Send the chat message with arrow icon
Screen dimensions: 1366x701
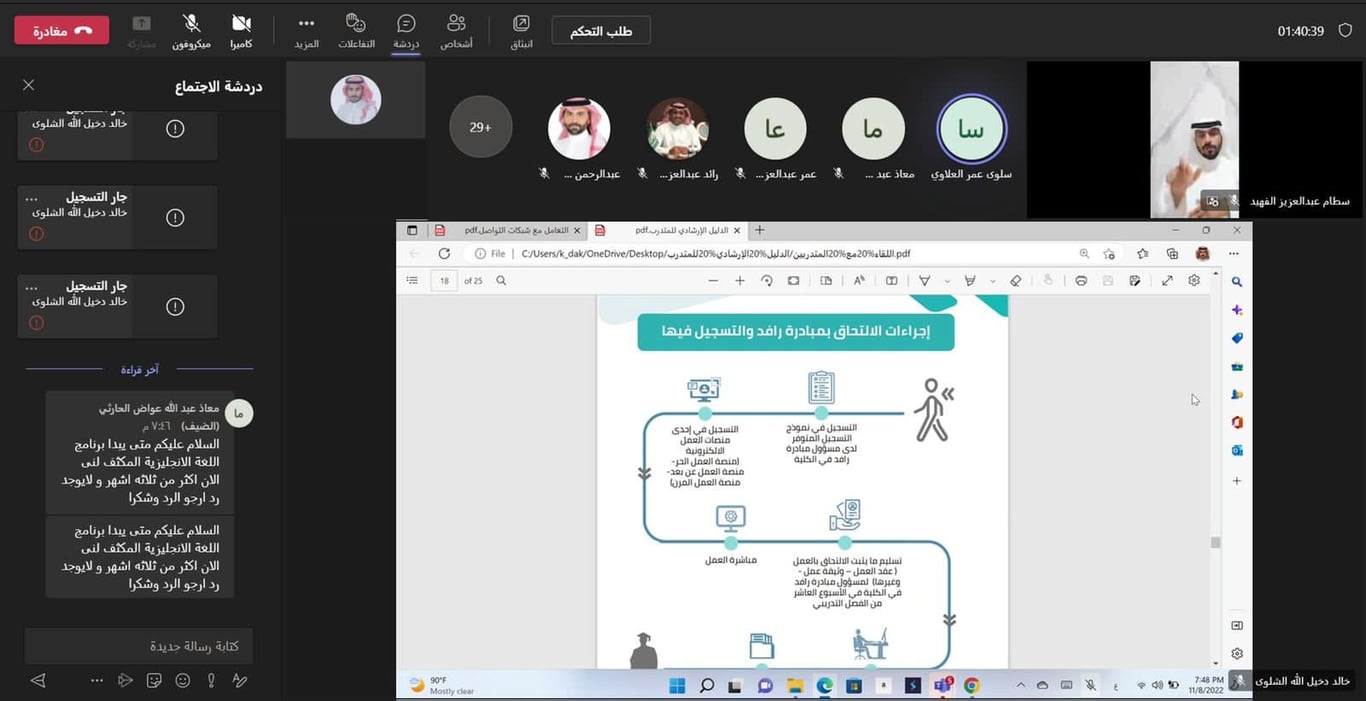[x=38, y=680]
